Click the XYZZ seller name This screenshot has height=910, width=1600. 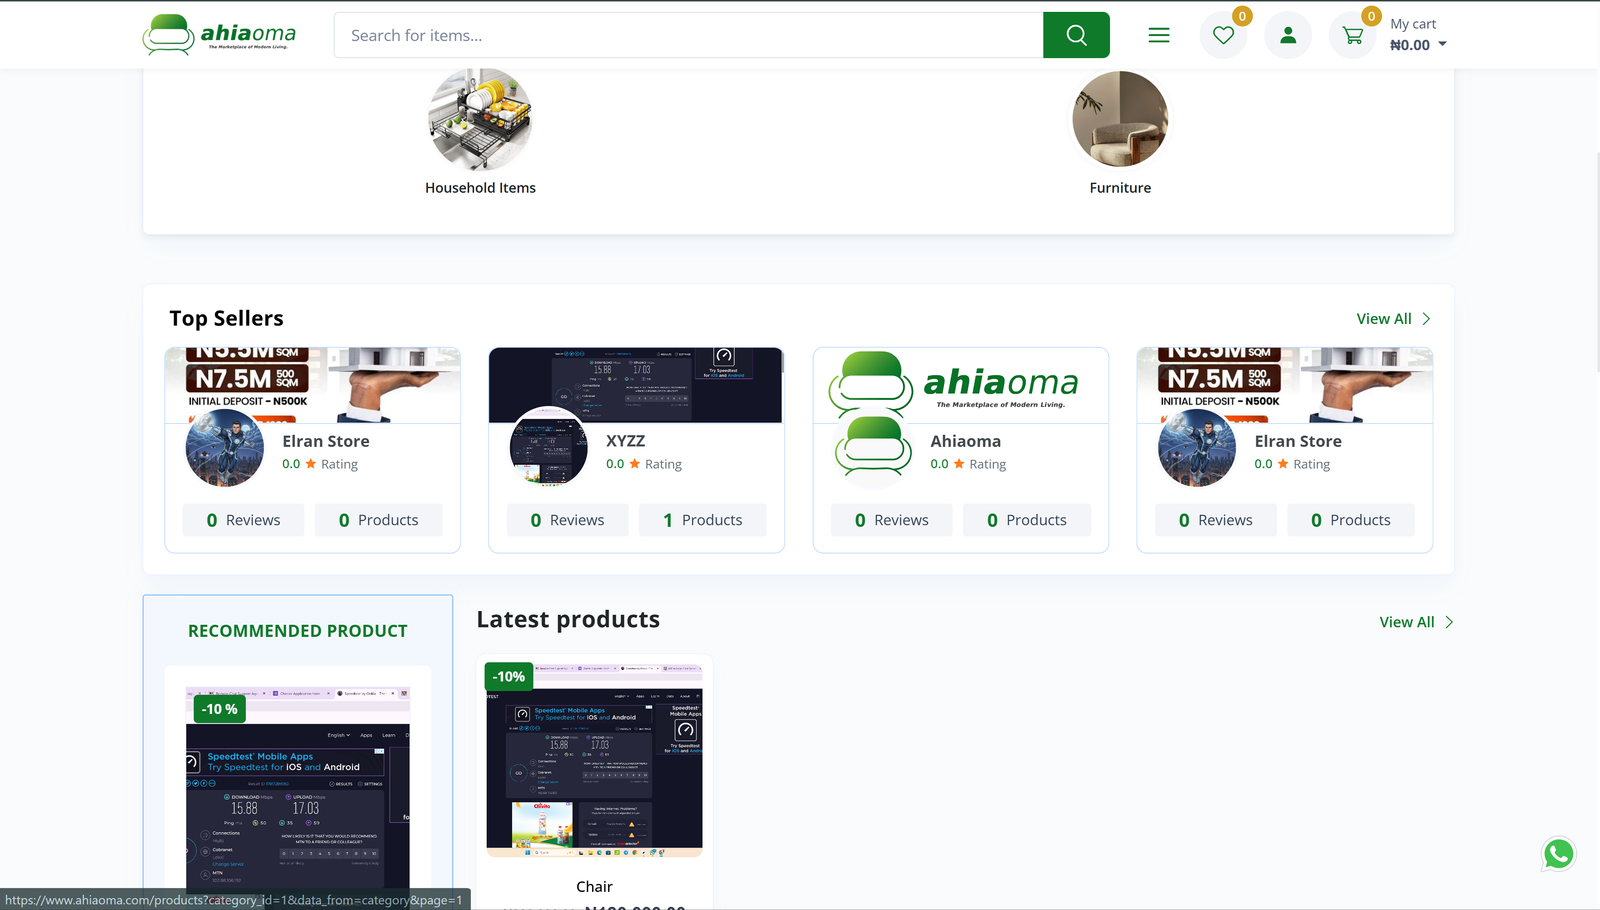[625, 441]
